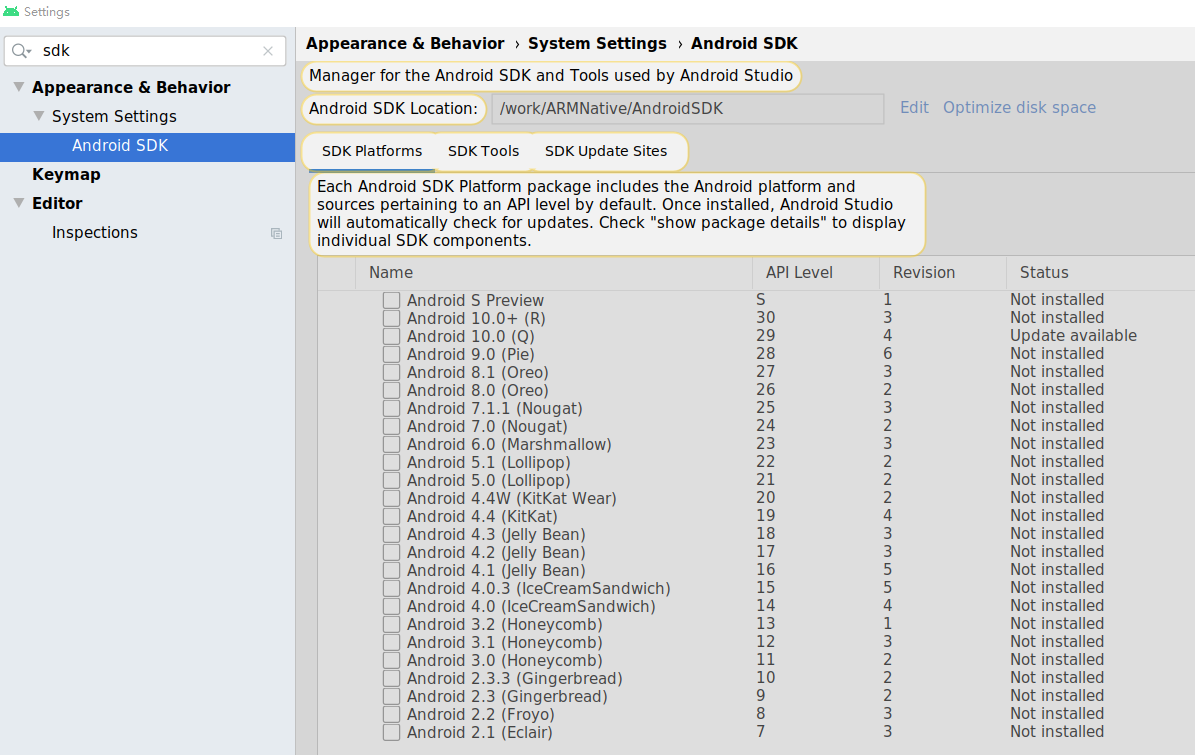Check the Android 4.3 (Jelly Bean) checkbox
This screenshot has width=1195, height=755.
(x=391, y=535)
